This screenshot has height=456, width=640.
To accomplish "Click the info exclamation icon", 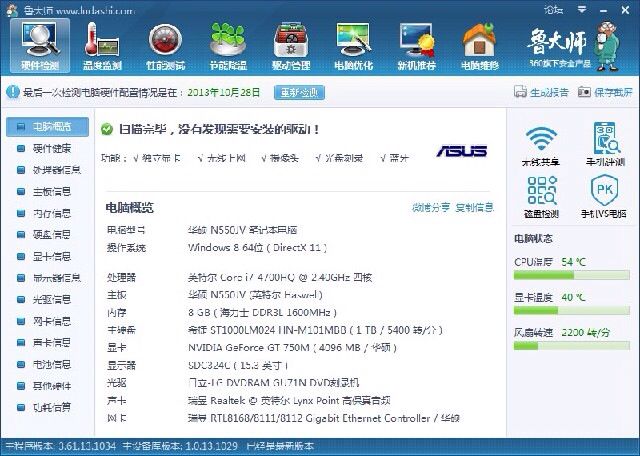I will (13, 92).
